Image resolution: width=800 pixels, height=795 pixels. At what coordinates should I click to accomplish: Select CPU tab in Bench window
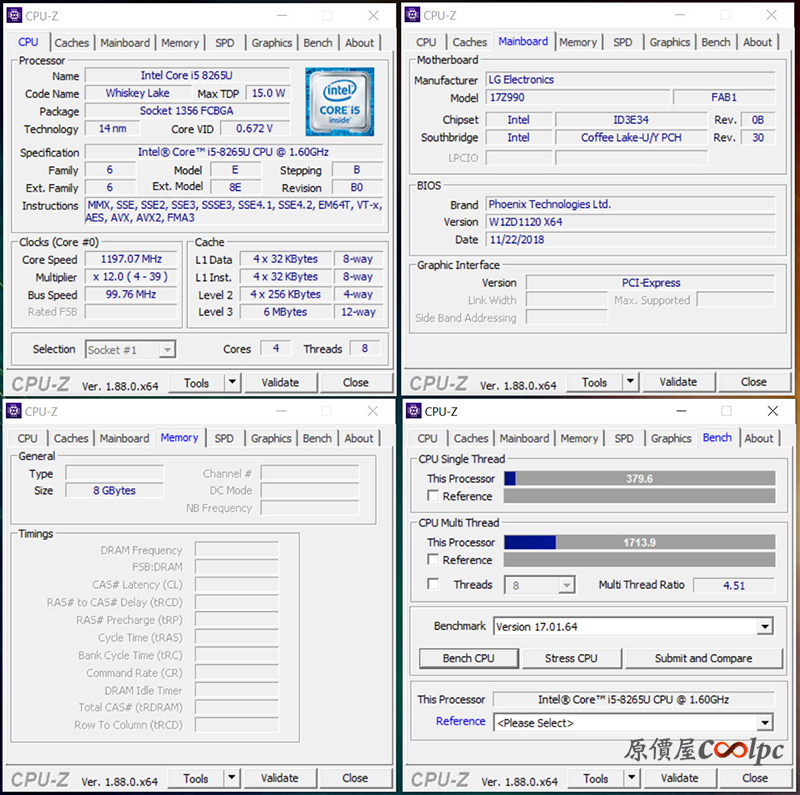pyautogui.click(x=427, y=438)
